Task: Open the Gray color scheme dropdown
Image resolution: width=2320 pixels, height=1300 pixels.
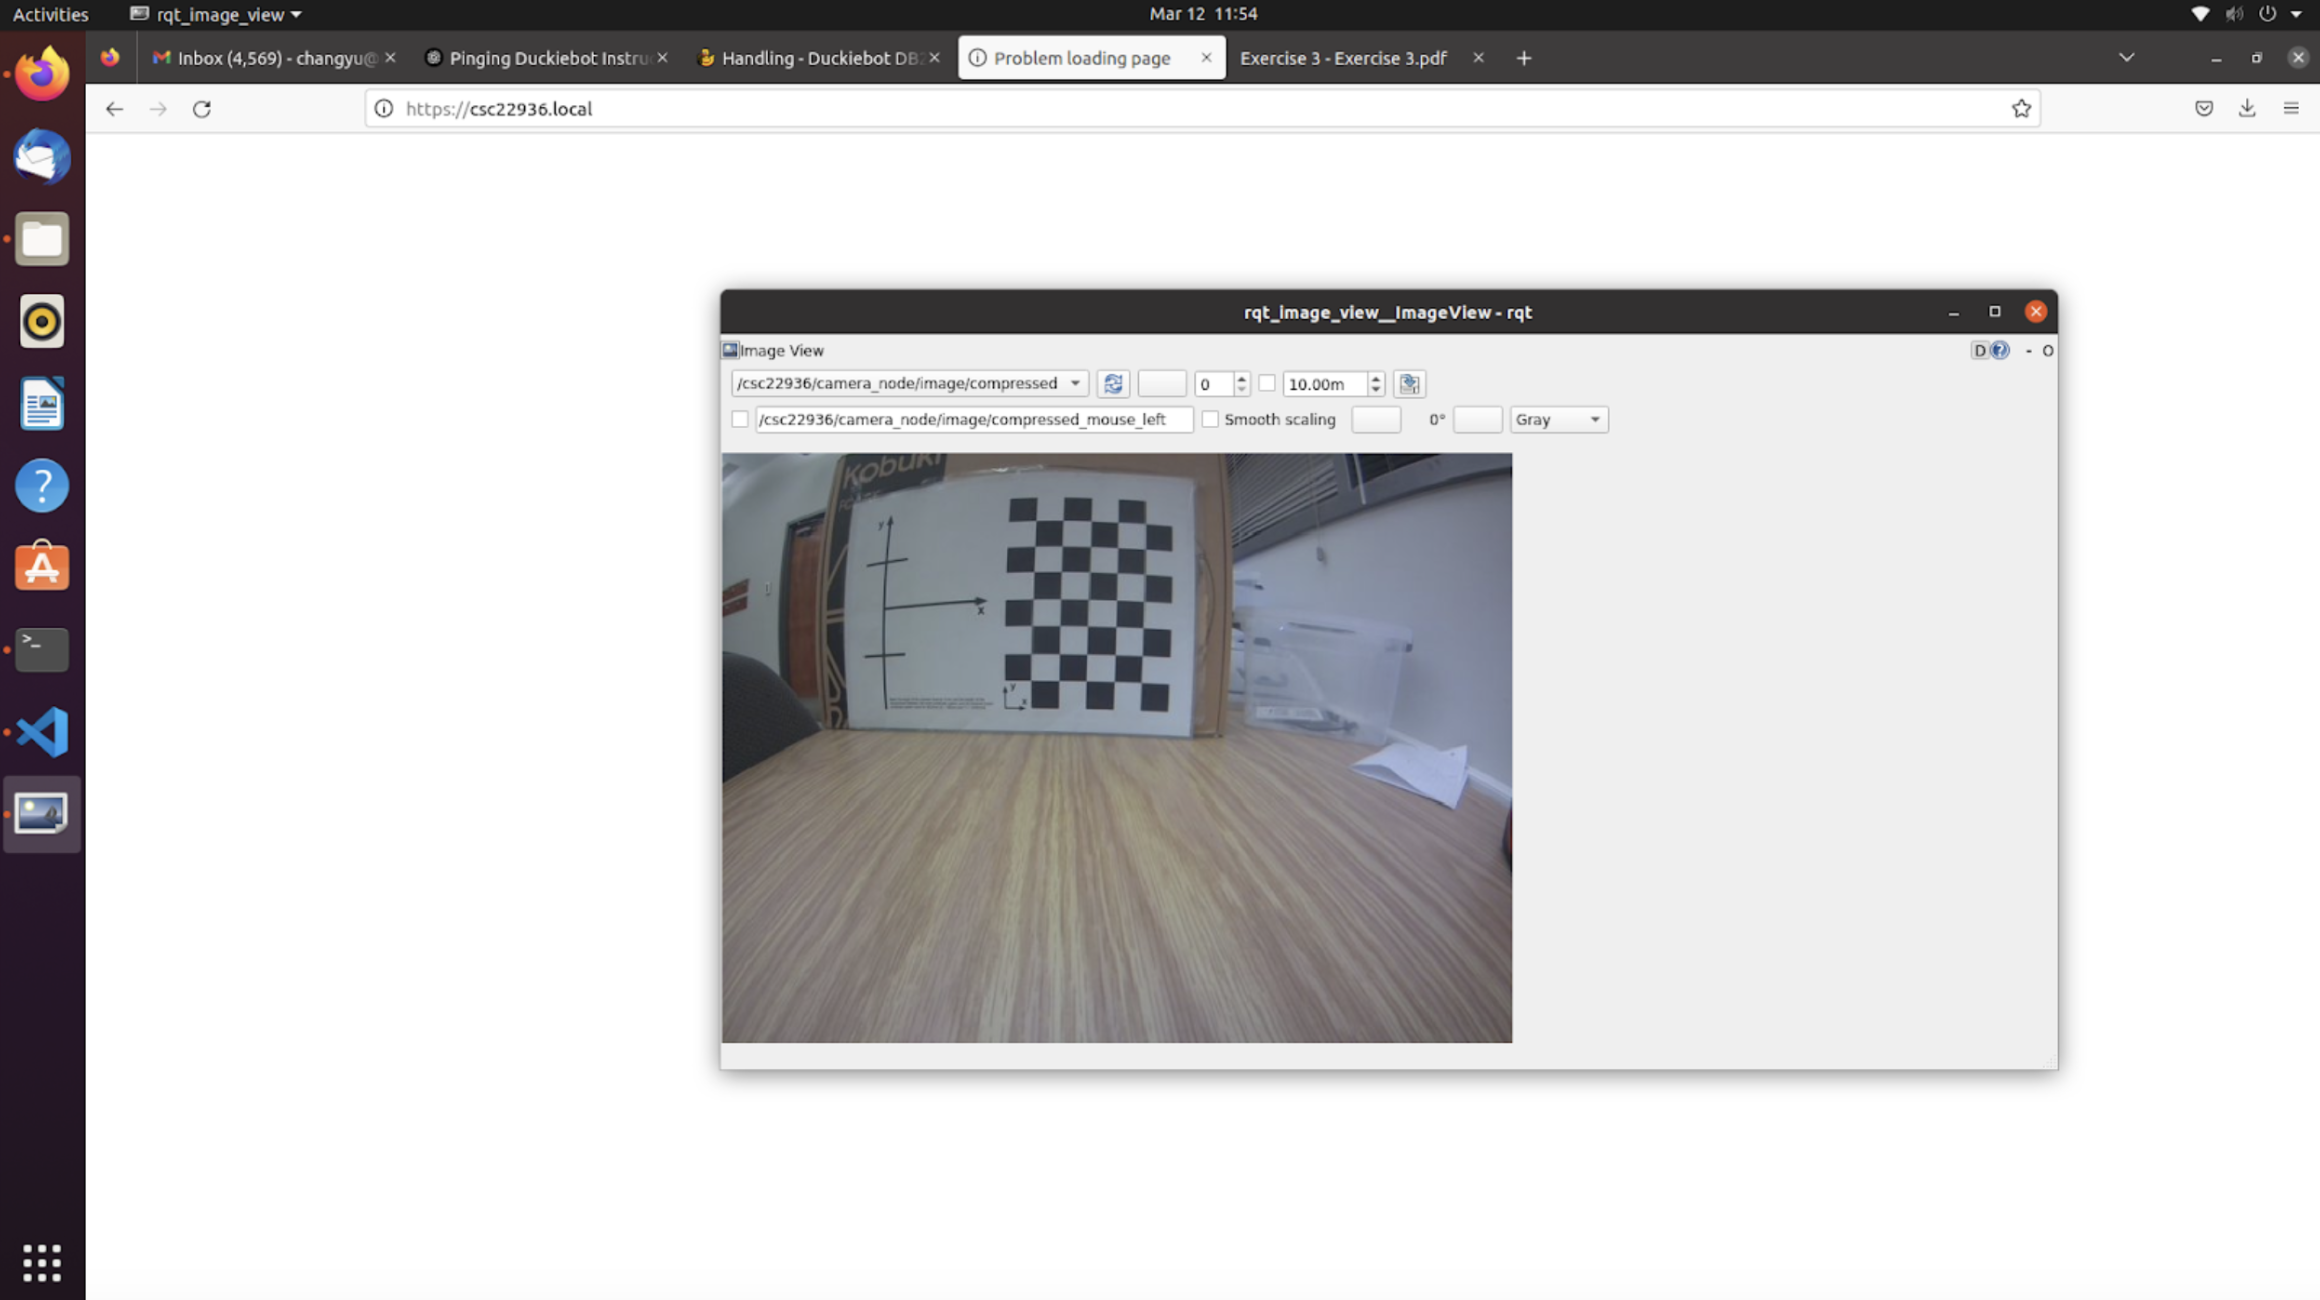Action: 1558,420
